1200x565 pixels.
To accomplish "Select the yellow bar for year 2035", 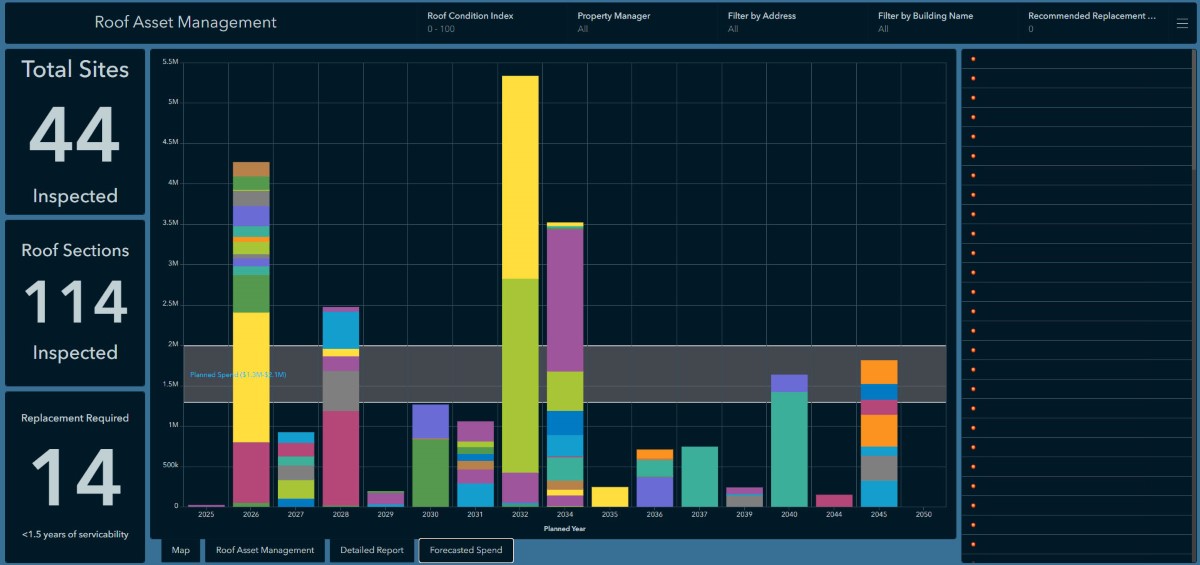I will pyautogui.click(x=610, y=496).
